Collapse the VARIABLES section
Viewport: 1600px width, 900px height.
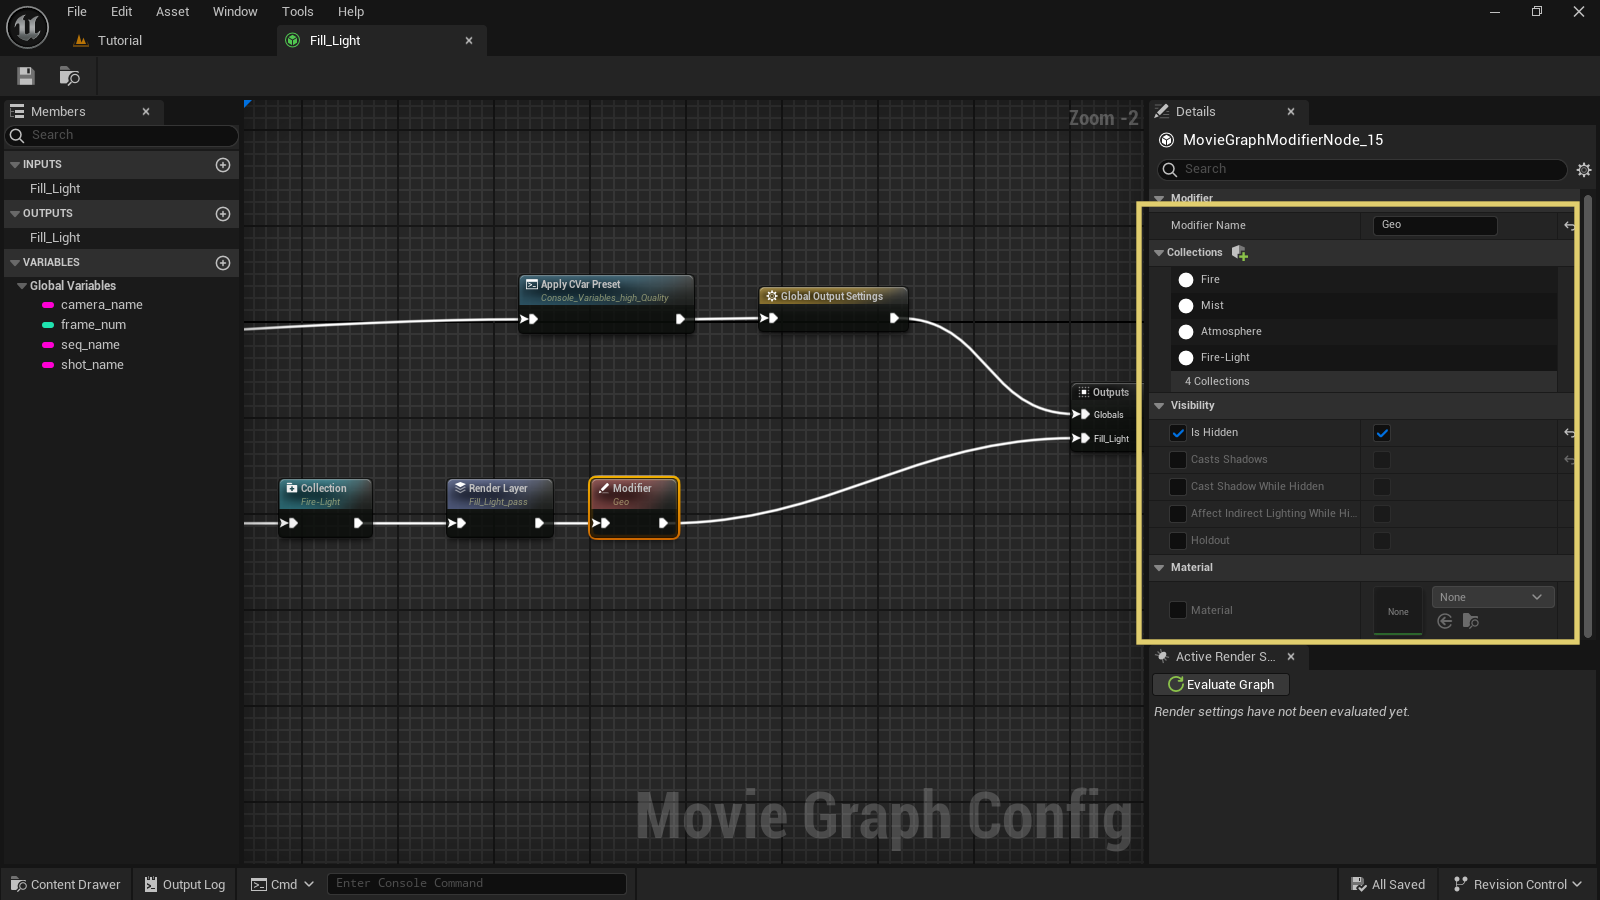(15, 263)
